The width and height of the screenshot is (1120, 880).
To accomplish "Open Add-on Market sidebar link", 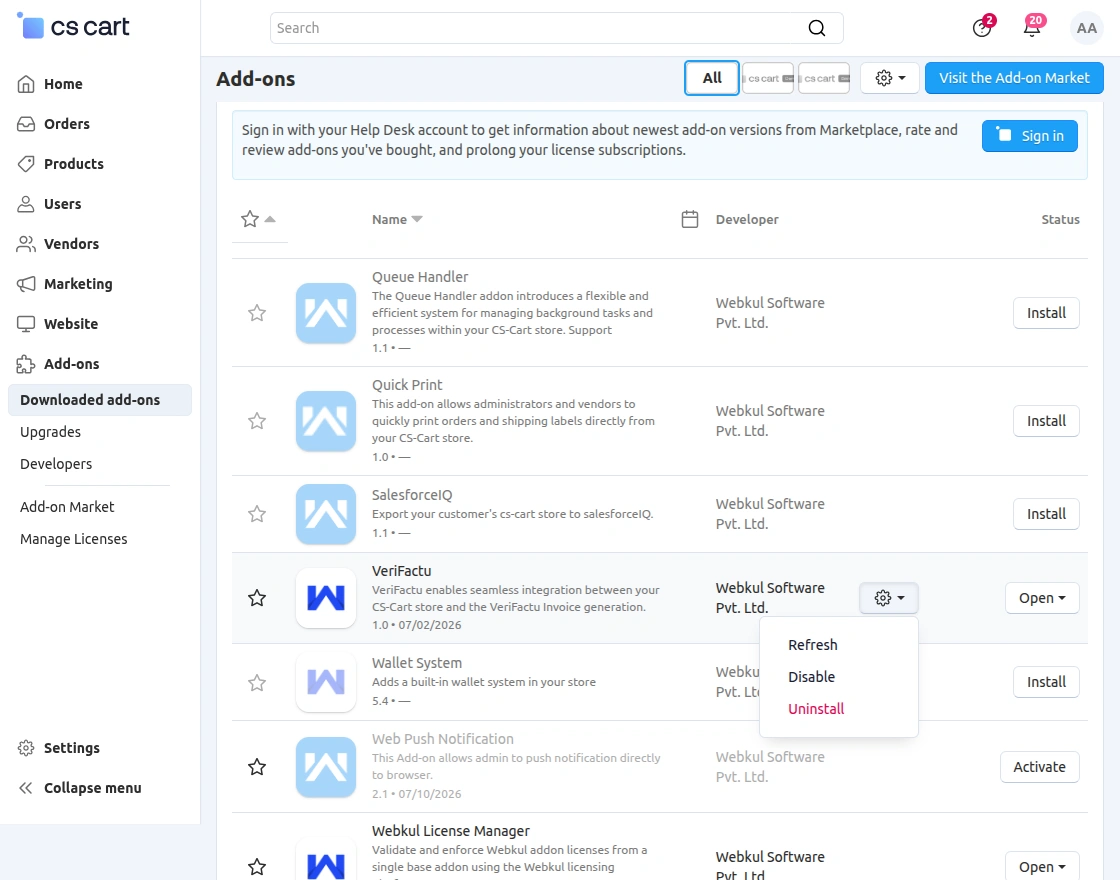I will click(x=67, y=507).
